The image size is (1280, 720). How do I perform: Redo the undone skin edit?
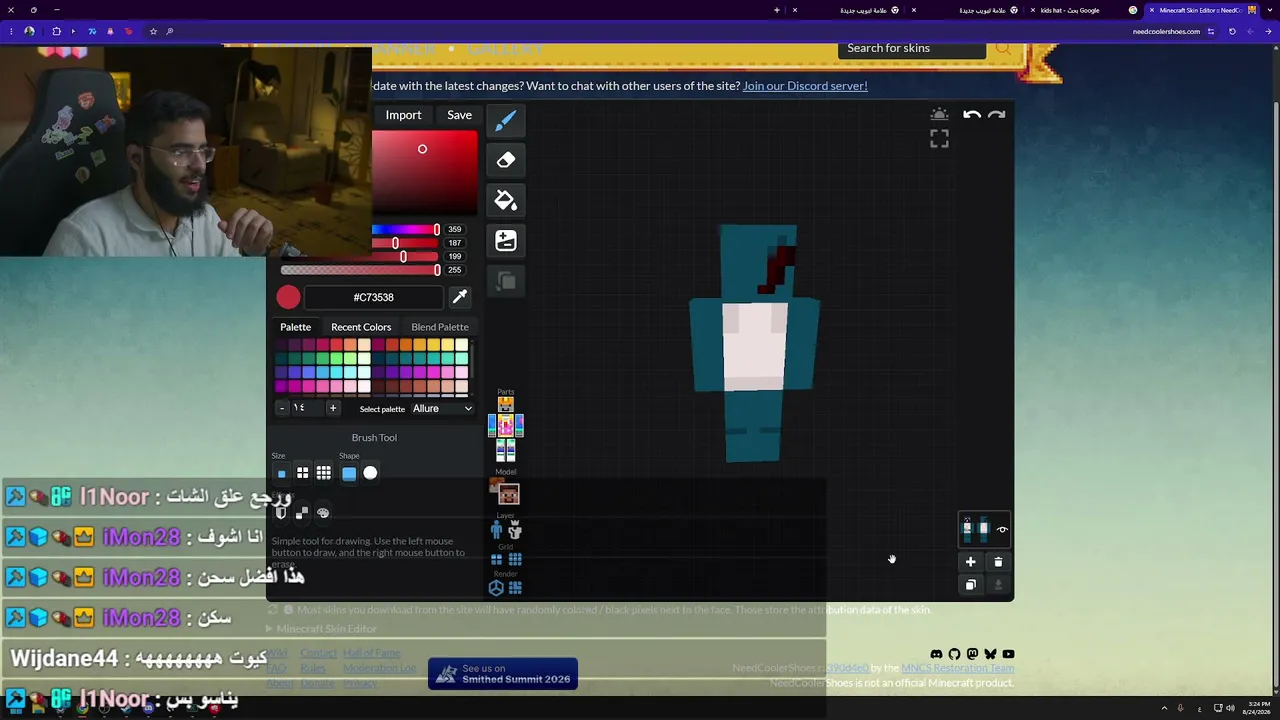[996, 115]
